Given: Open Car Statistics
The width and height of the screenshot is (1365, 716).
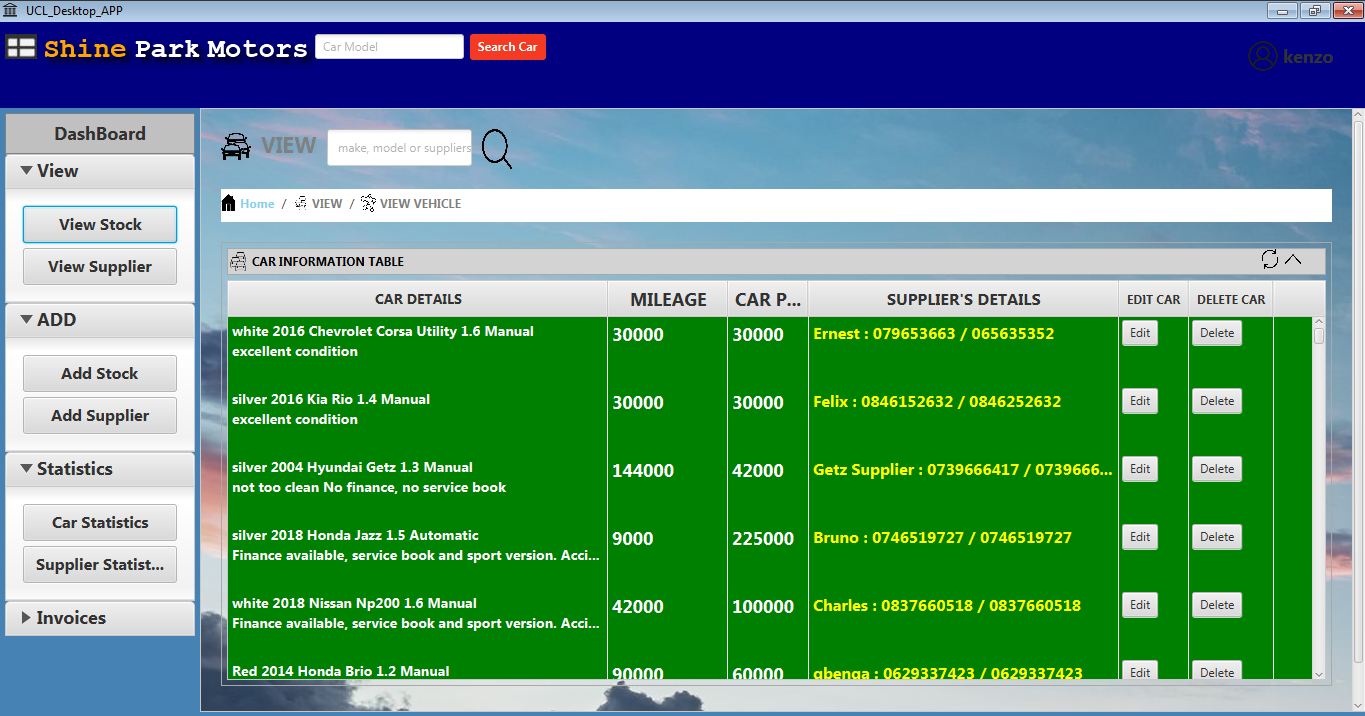Looking at the screenshot, I should (100, 523).
